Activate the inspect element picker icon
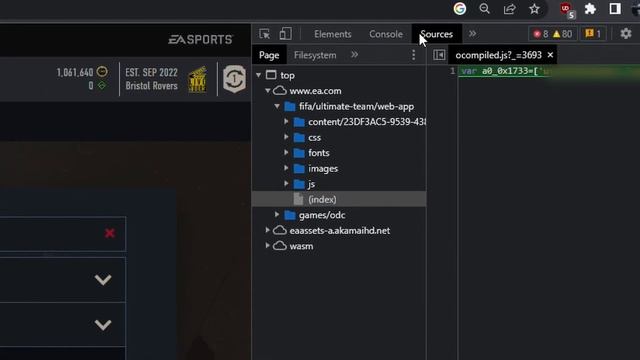Screen dimensions: 640x360 pos(264,34)
